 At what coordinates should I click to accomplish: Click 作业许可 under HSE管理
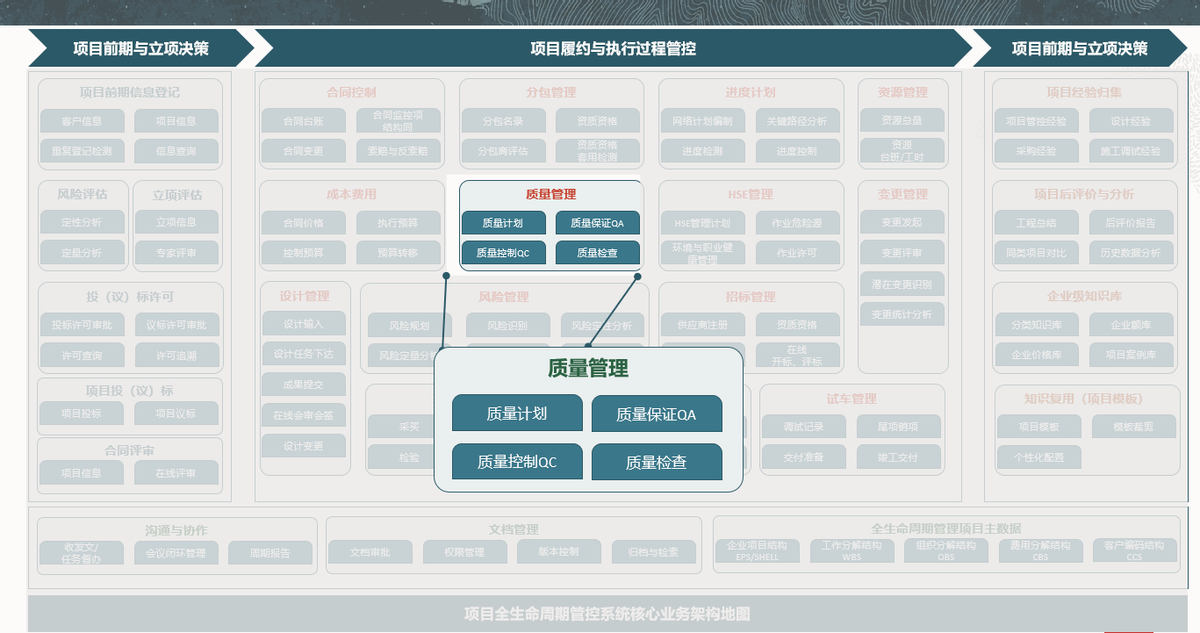pos(797,253)
